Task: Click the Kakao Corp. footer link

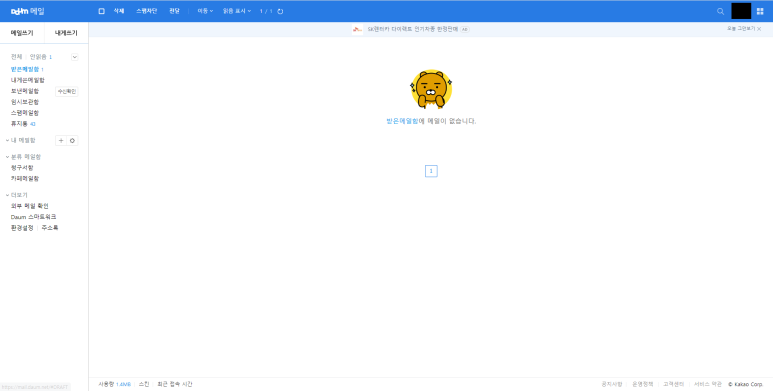Action: click(745, 384)
